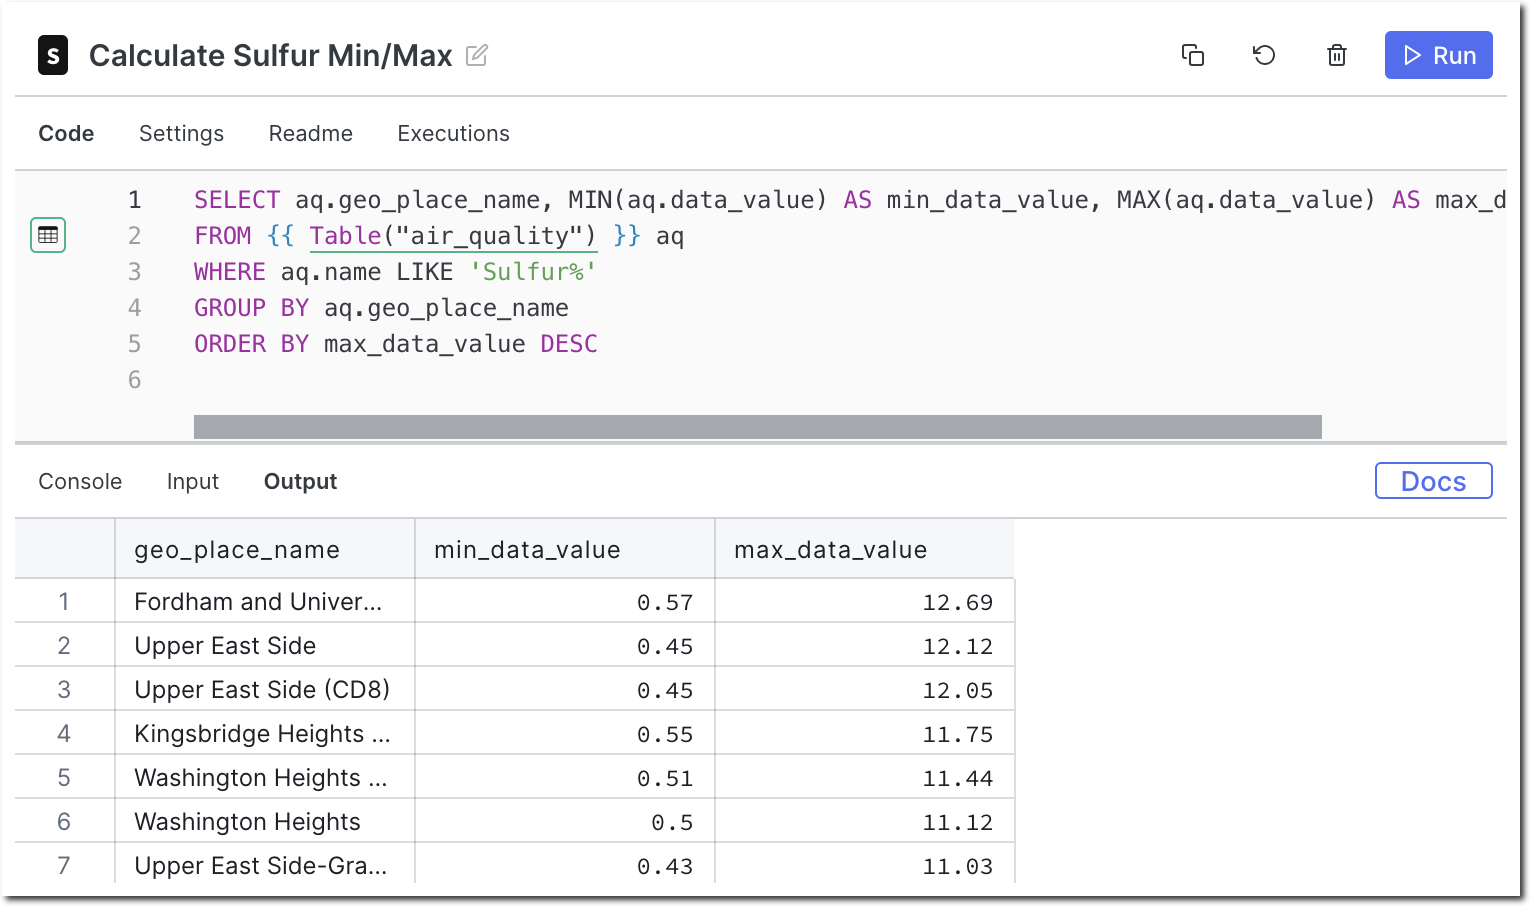Select the 'Washington Heights ...' cell in row 5
1530x906 pixels.
coord(265,777)
